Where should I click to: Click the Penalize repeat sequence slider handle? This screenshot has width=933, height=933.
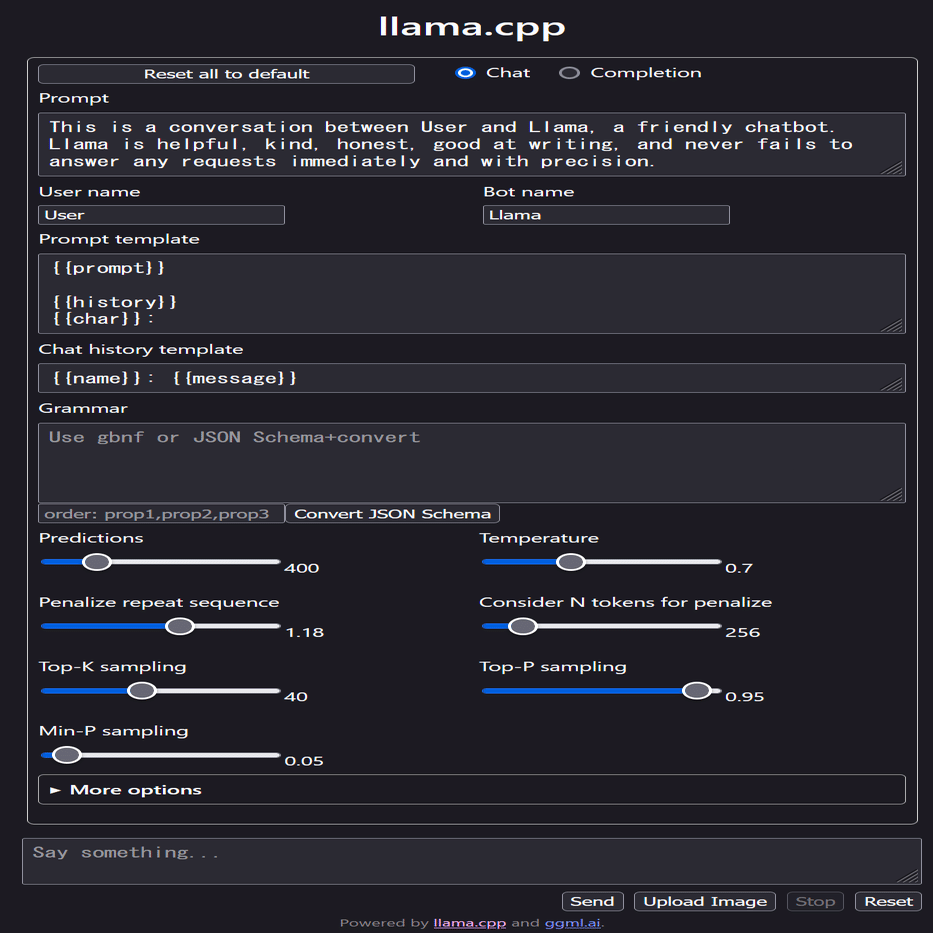tap(180, 626)
